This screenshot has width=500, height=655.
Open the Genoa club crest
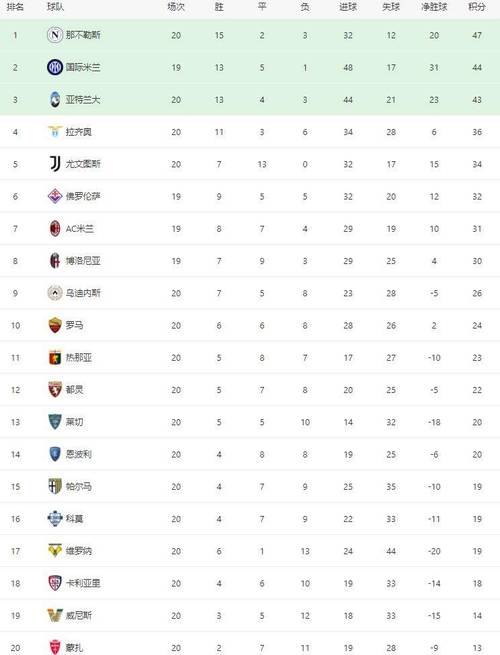pos(55,358)
